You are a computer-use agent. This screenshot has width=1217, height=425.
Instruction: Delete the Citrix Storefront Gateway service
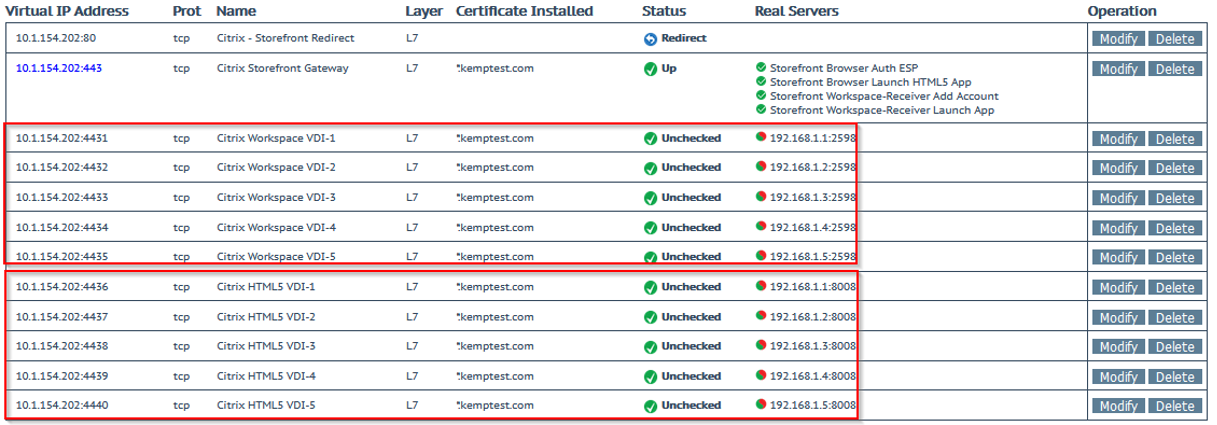[x=1174, y=69]
